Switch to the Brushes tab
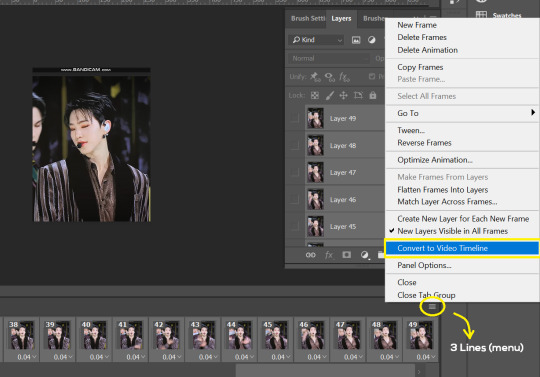This screenshot has height=377, width=540. [x=373, y=18]
